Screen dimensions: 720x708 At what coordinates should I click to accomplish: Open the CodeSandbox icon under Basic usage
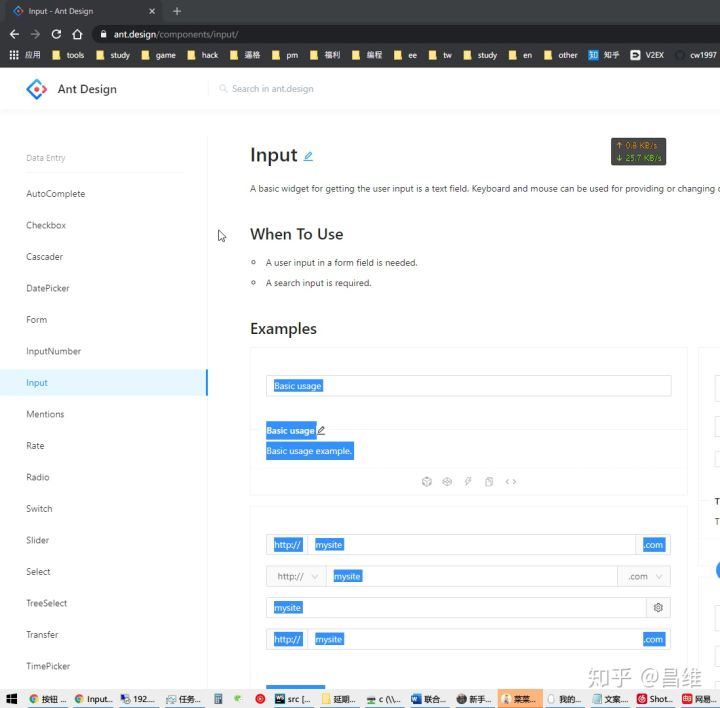pos(427,482)
